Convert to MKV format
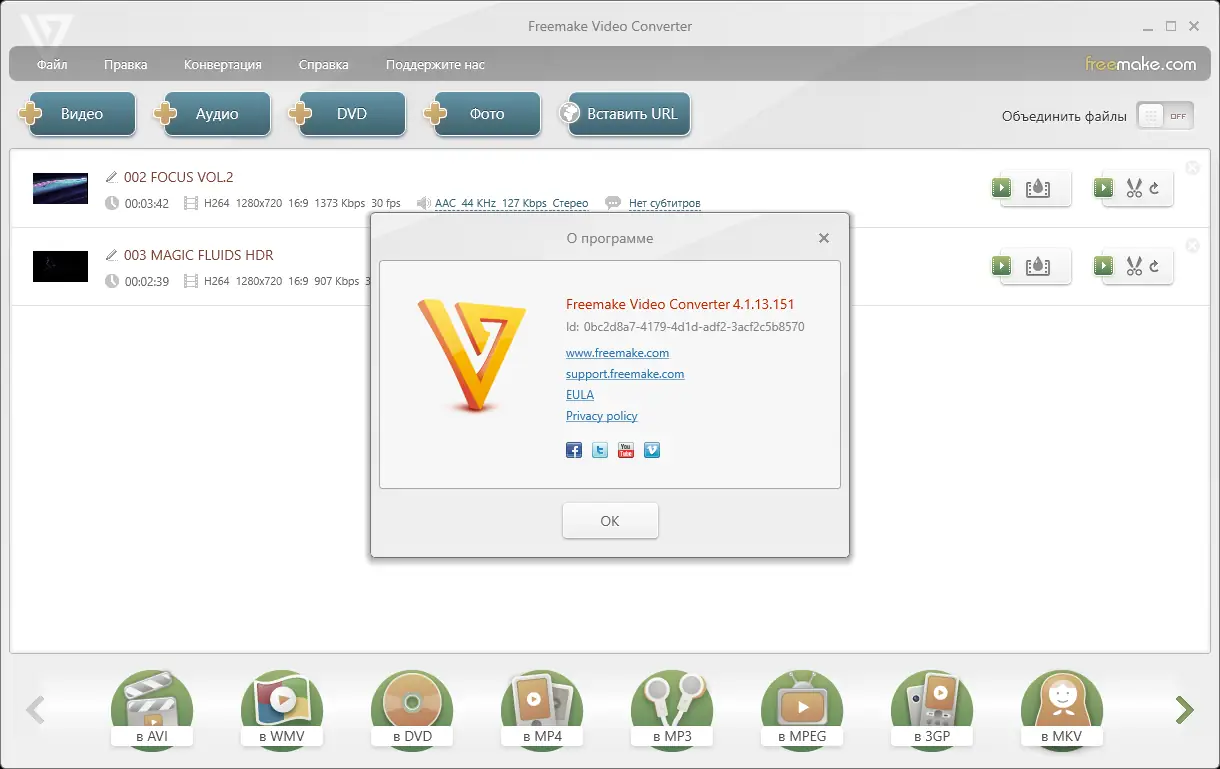1220x769 pixels. tap(1062, 711)
